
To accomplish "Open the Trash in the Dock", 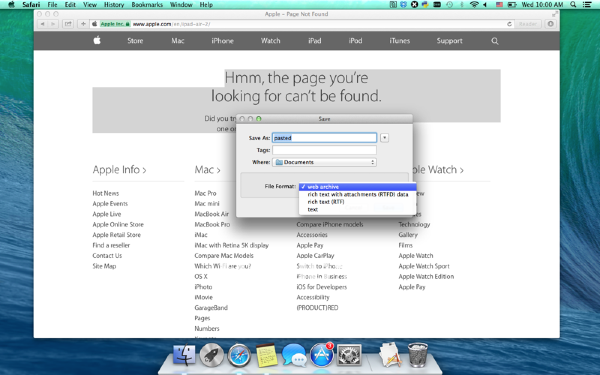I will pyautogui.click(x=417, y=355).
